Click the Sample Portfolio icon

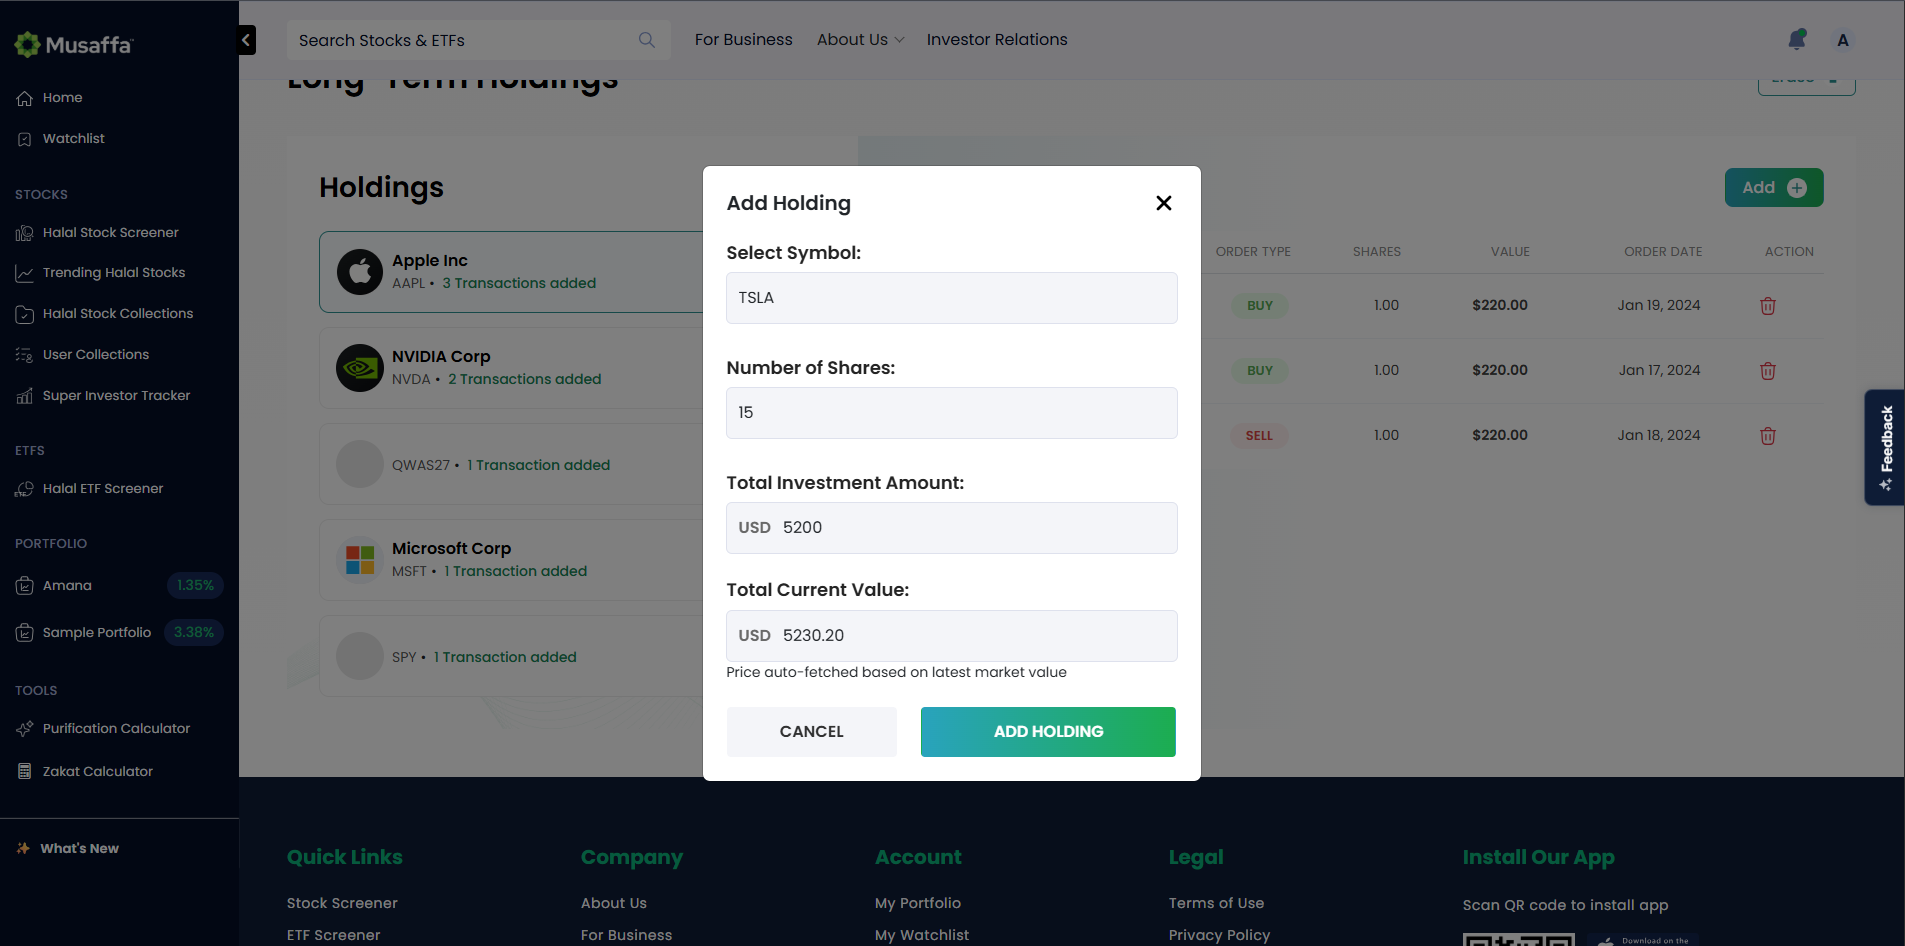(25, 633)
